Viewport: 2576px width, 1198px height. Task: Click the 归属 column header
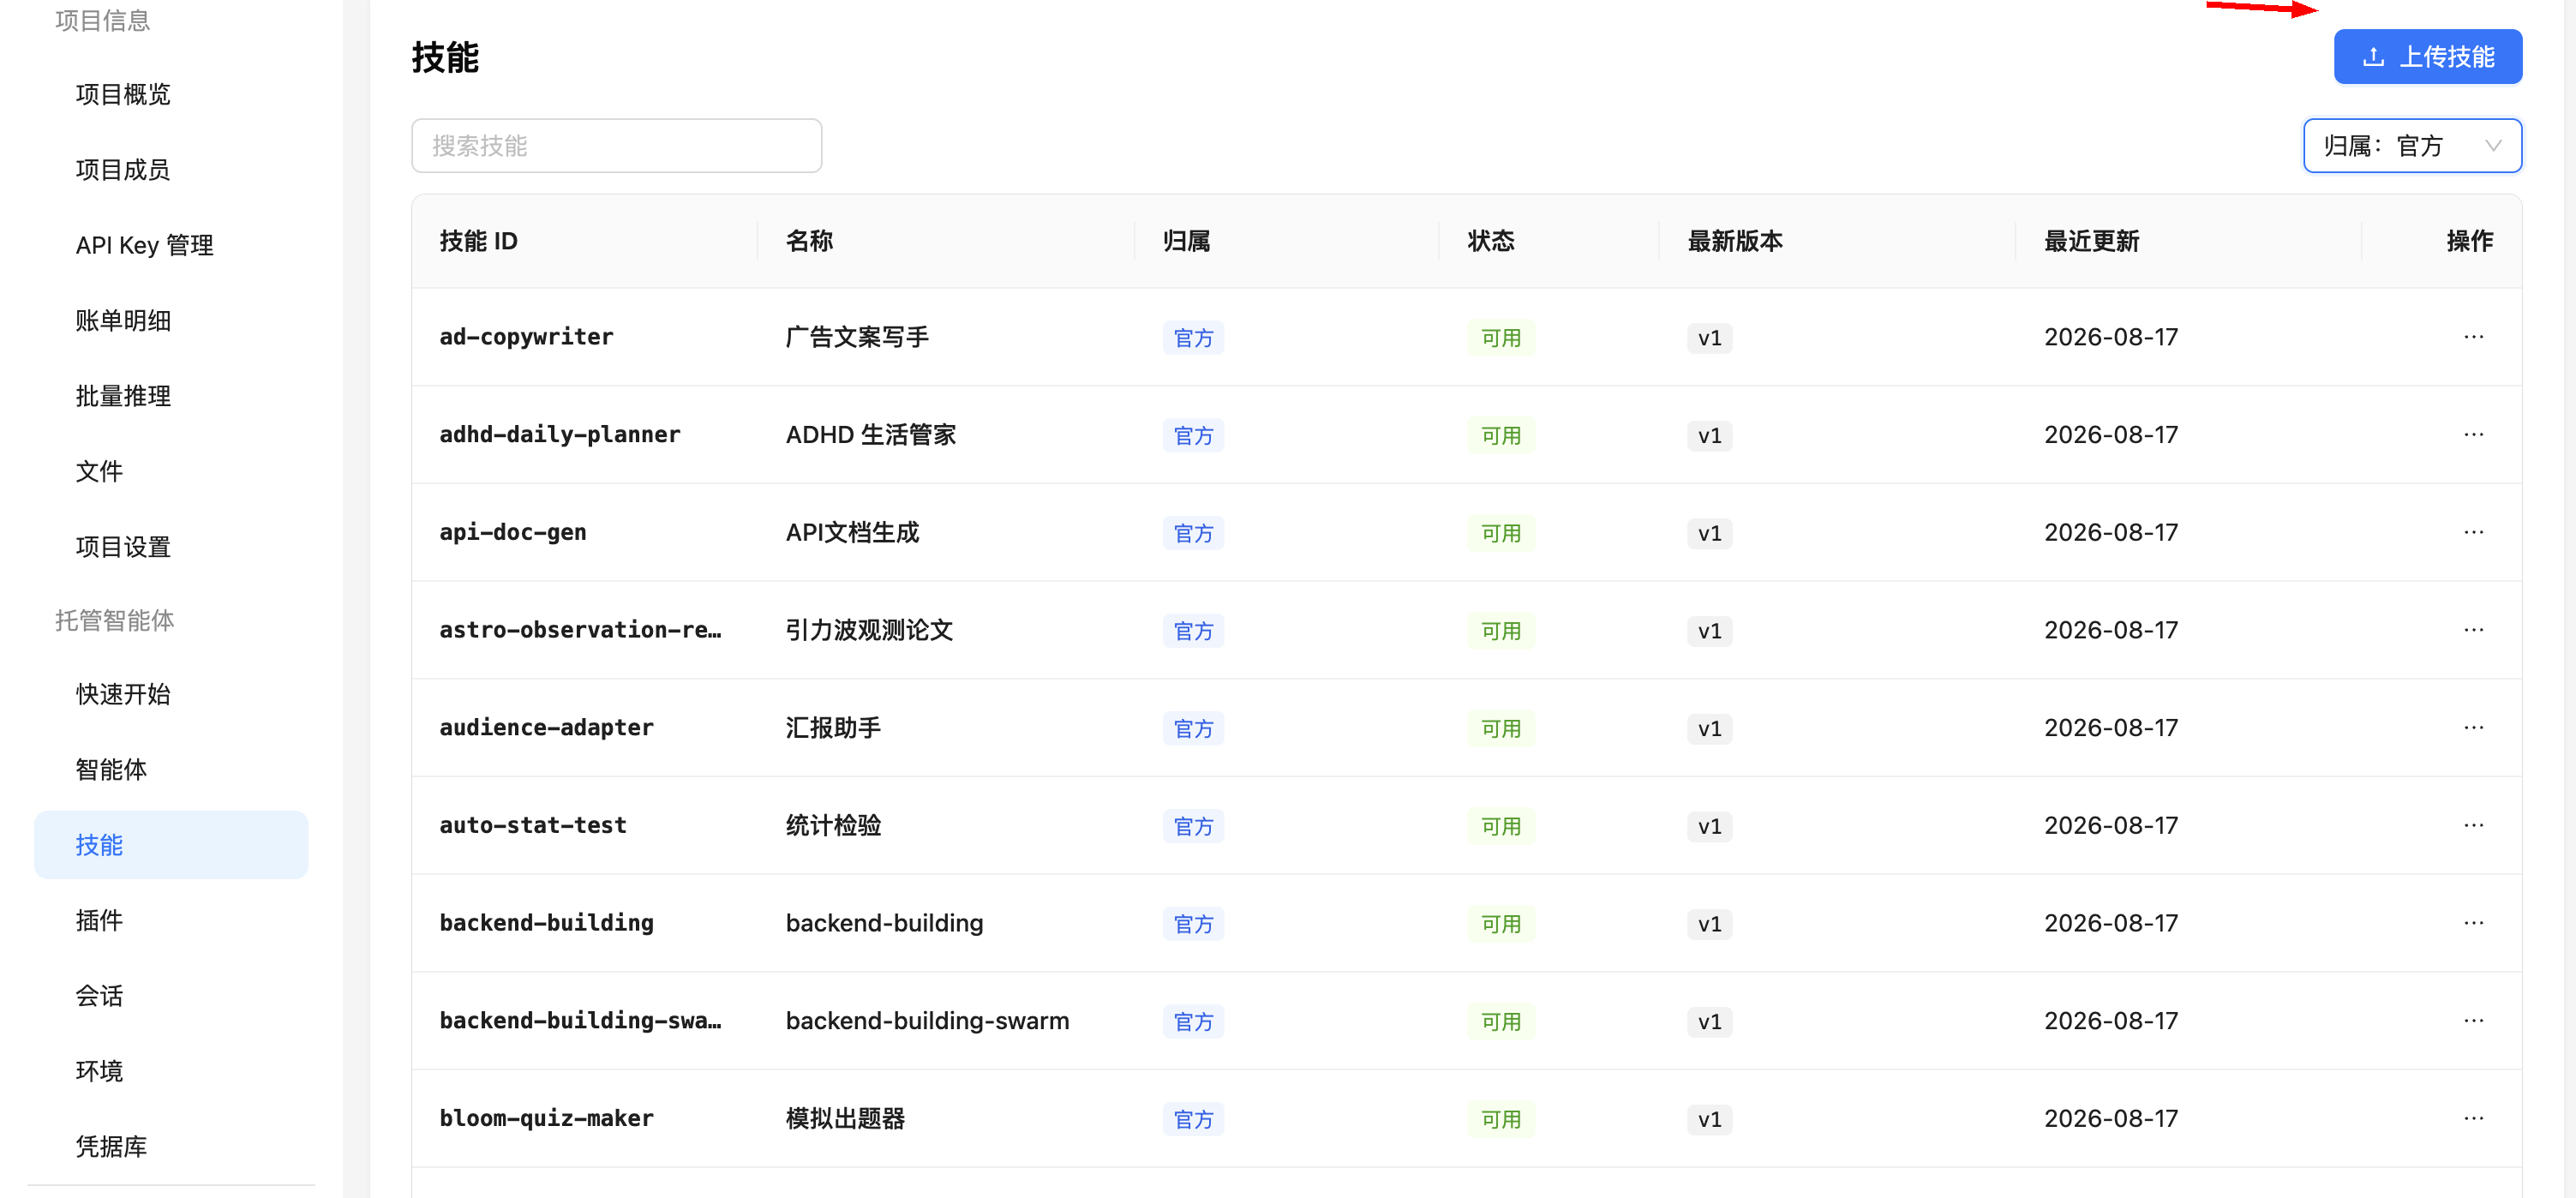pos(1186,241)
